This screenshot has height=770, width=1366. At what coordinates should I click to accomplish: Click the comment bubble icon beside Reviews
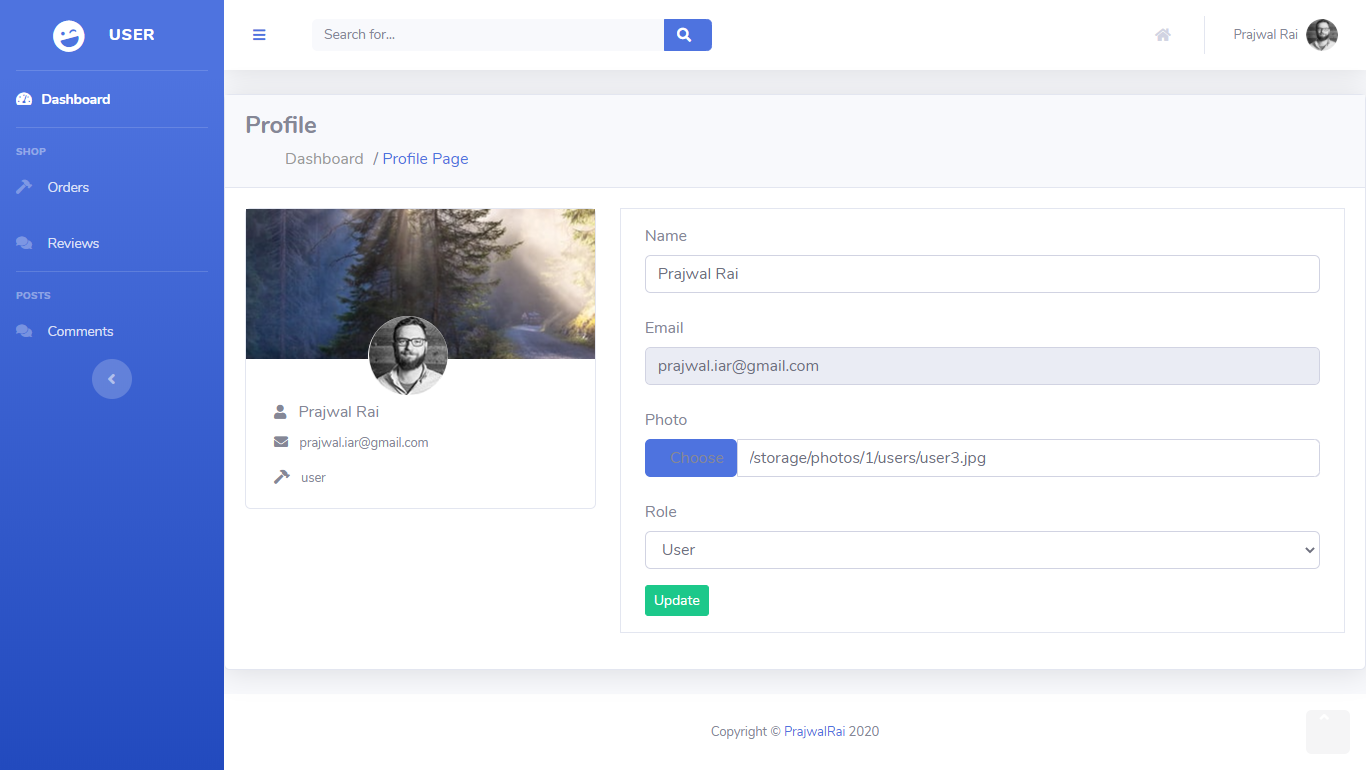coord(22,242)
